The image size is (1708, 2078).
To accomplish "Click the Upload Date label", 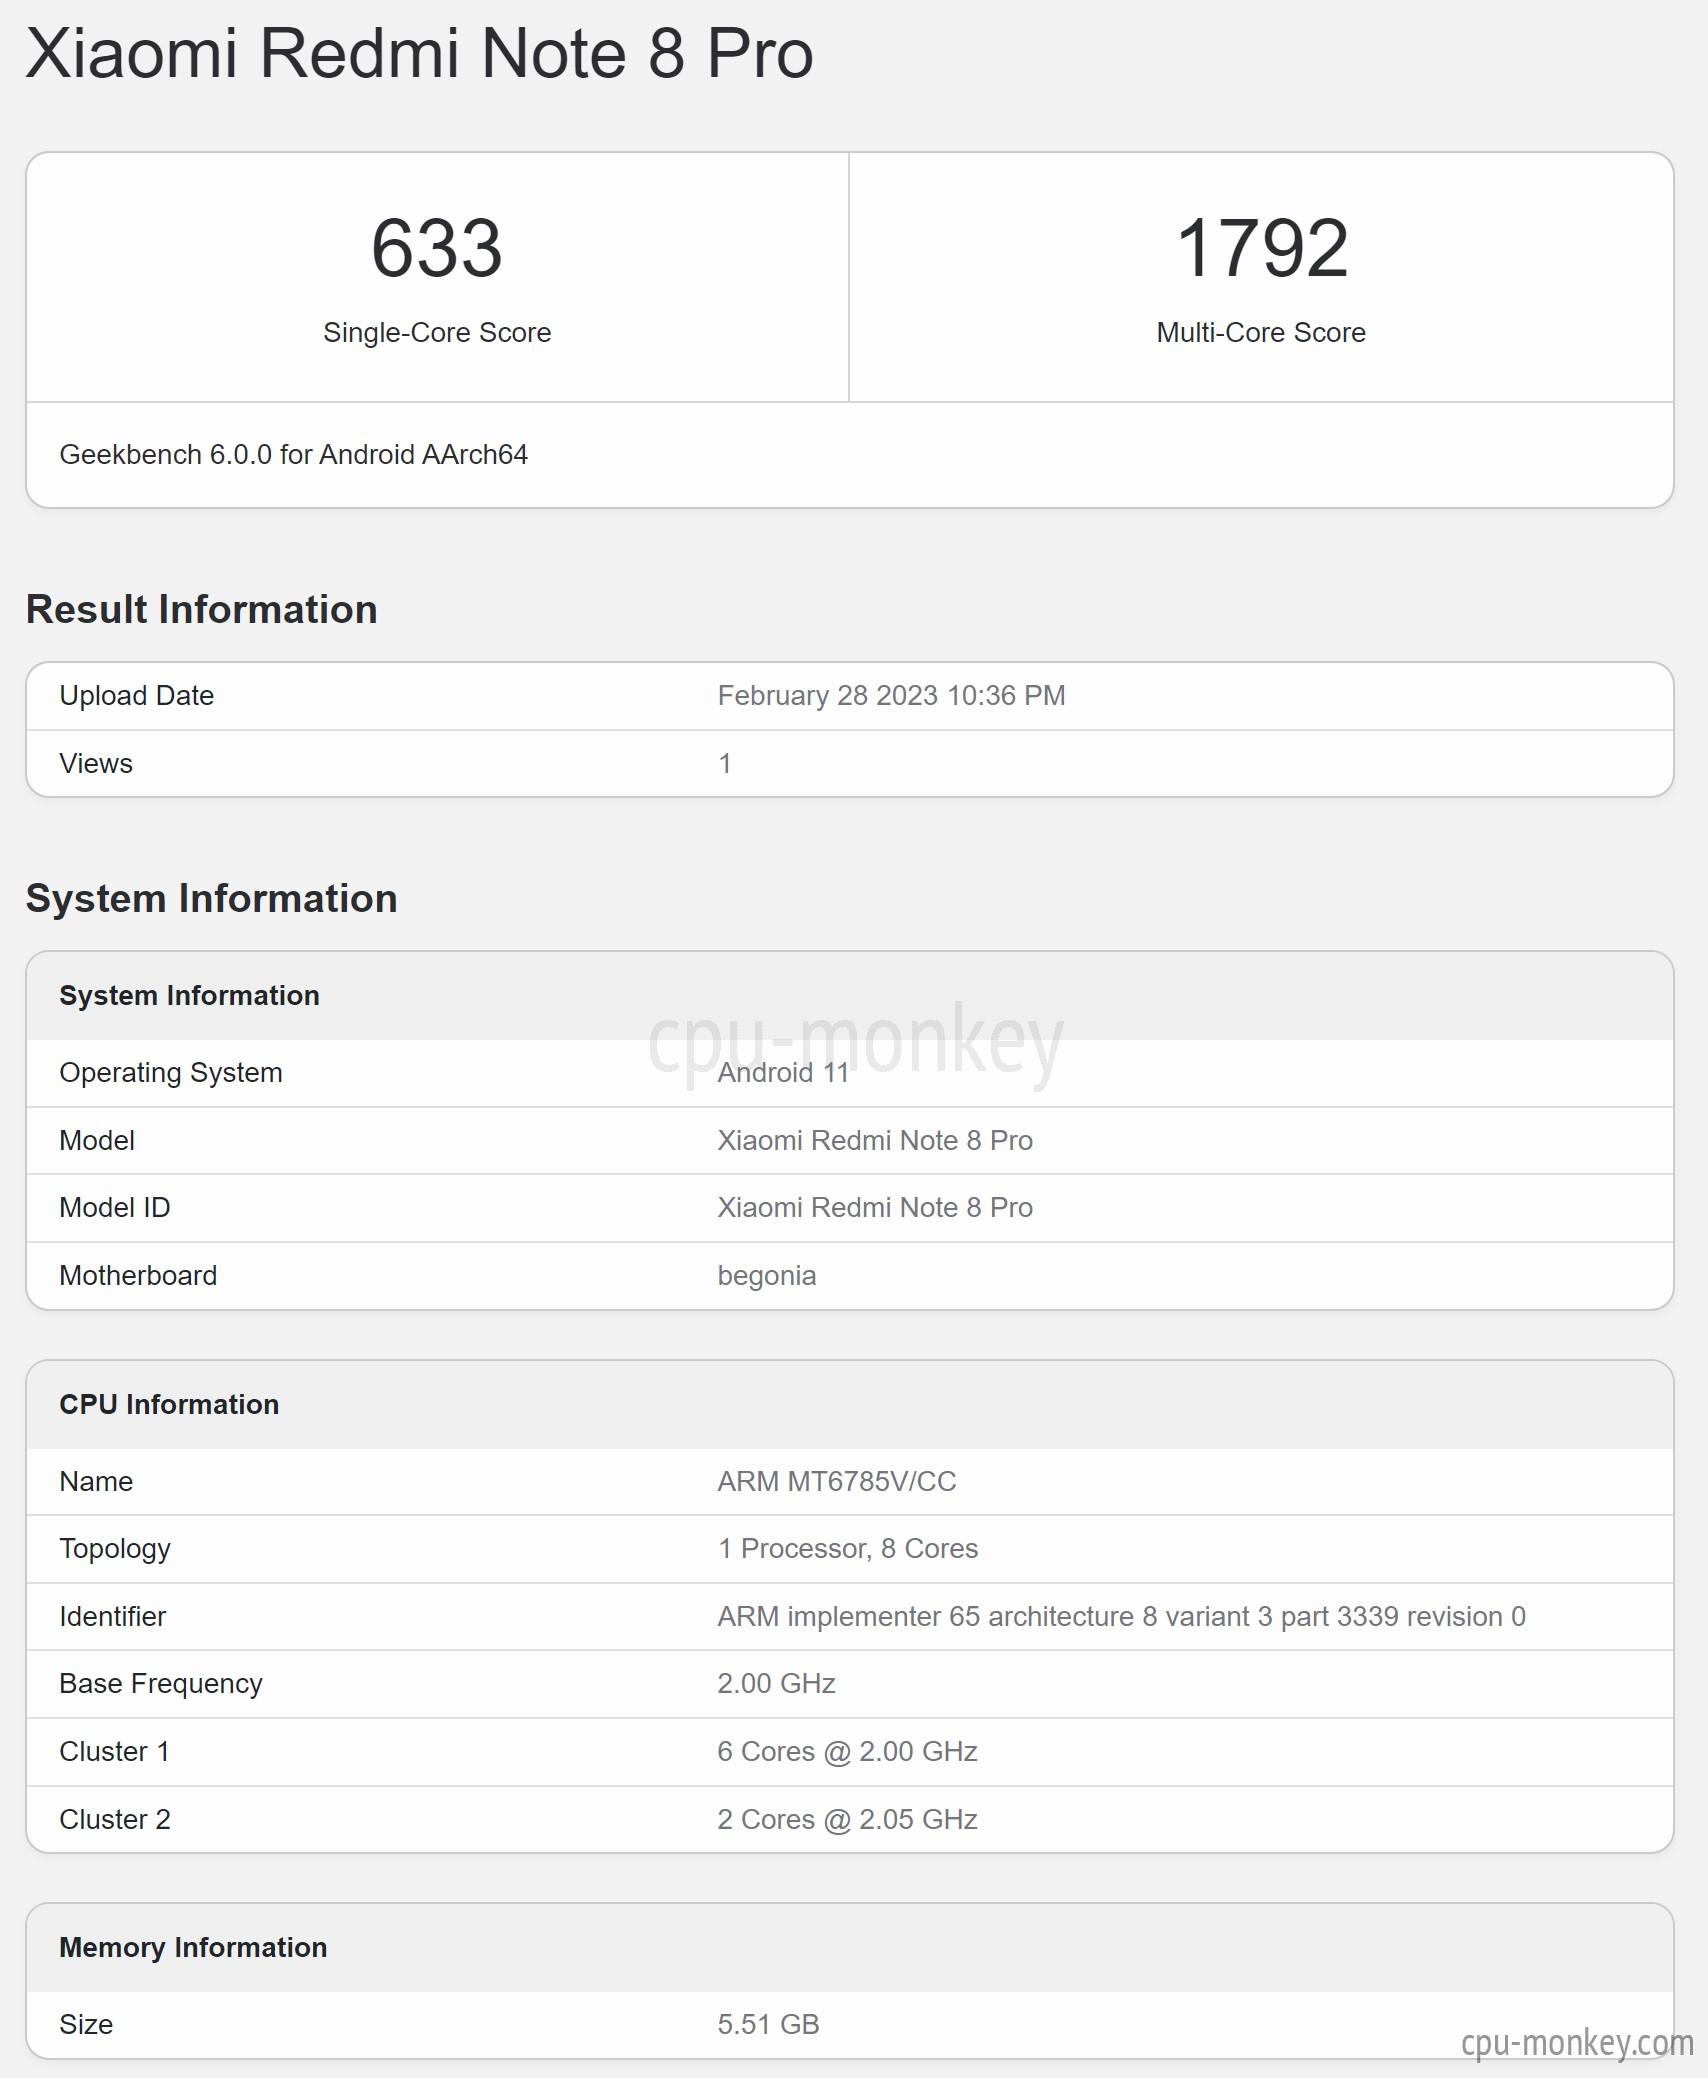I will coord(136,695).
